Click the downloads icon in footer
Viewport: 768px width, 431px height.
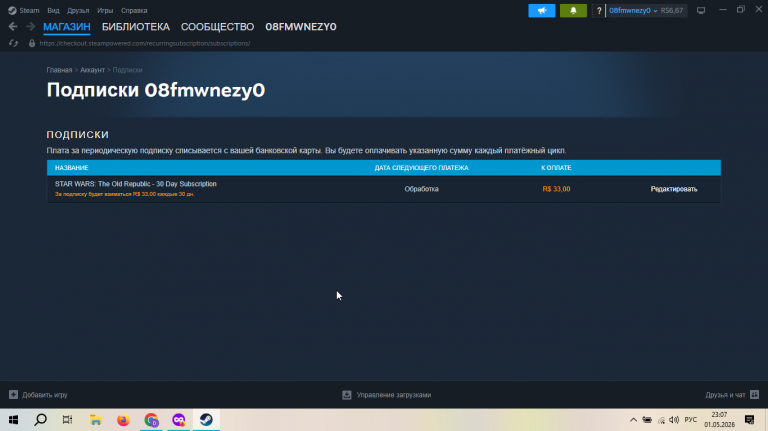coord(347,395)
